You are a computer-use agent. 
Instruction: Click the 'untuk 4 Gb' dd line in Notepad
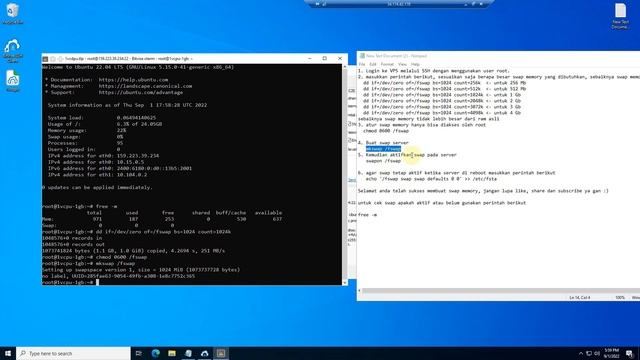[442, 113]
